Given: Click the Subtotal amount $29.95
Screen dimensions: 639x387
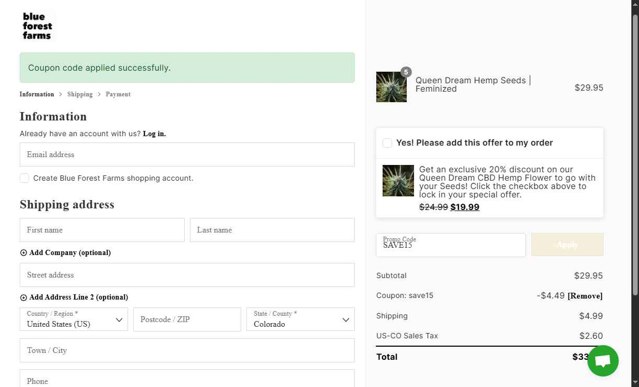Looking at the screenshot, I should (x=588, y=275).
